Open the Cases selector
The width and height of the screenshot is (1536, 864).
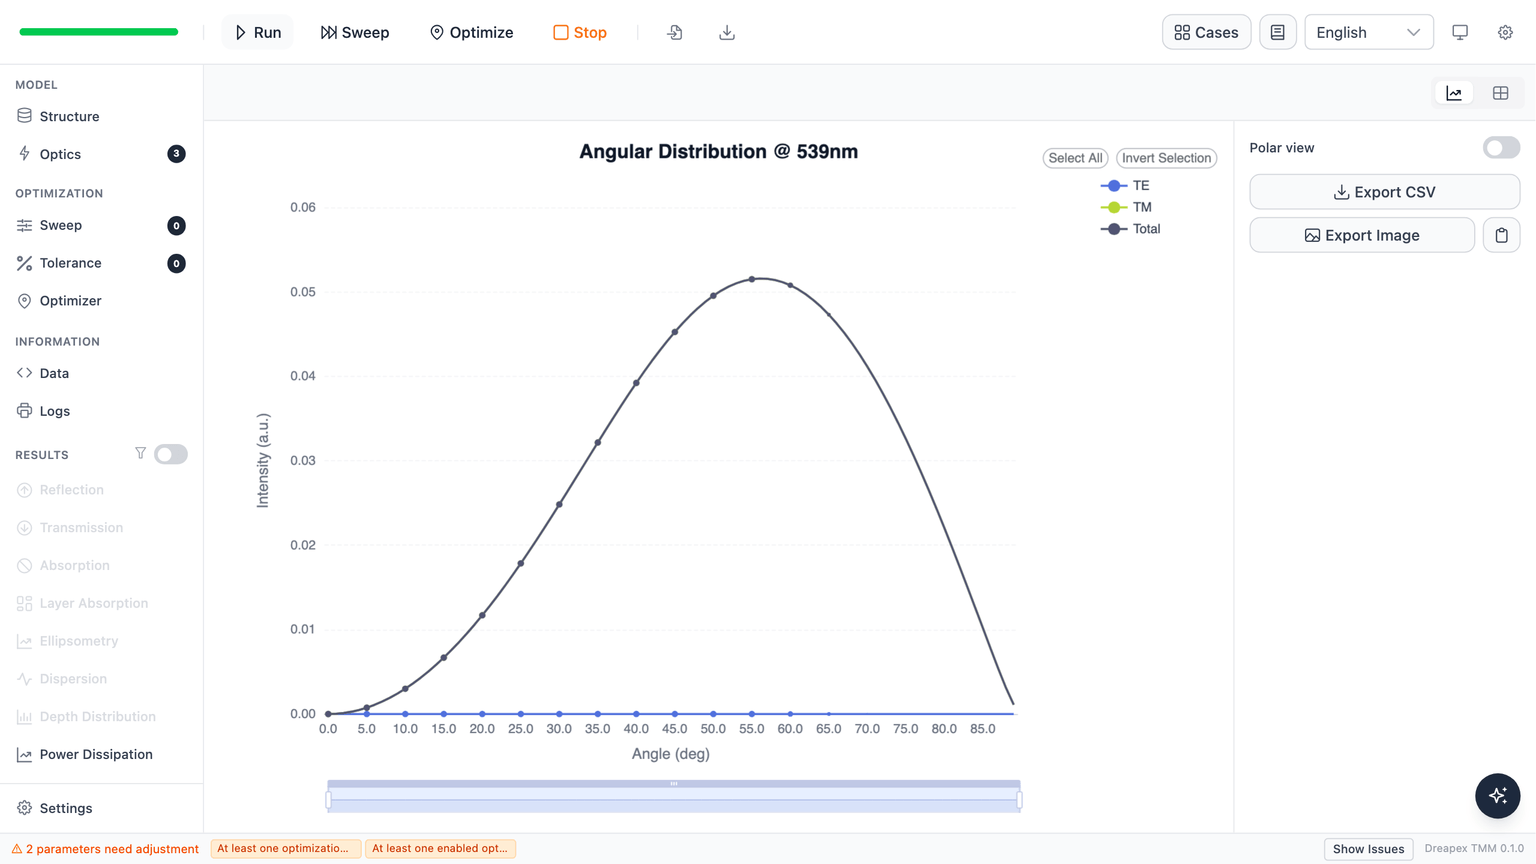tap(1206, 32)
